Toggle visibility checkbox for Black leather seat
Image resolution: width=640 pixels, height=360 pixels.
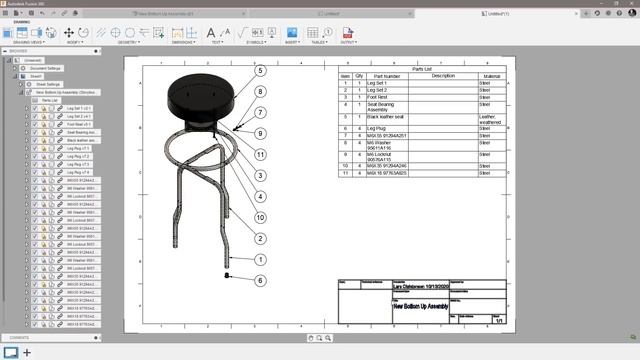(x=35, y=140)
